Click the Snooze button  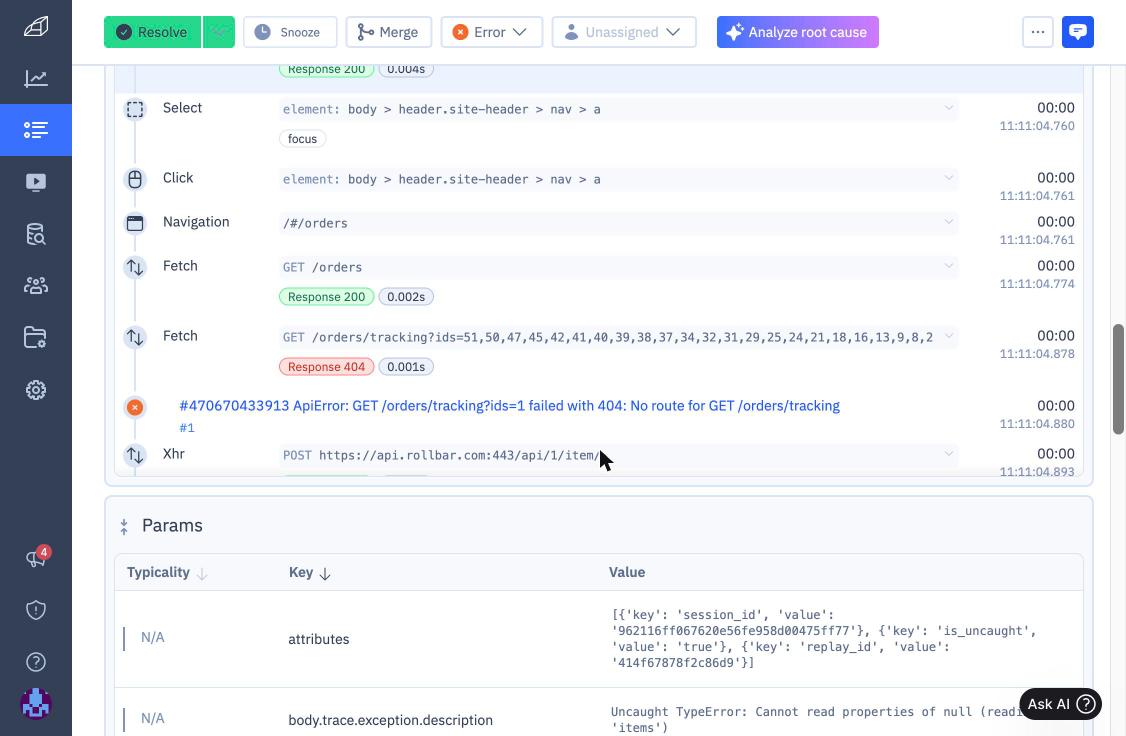pyautogui.click(x=290, y=32)
